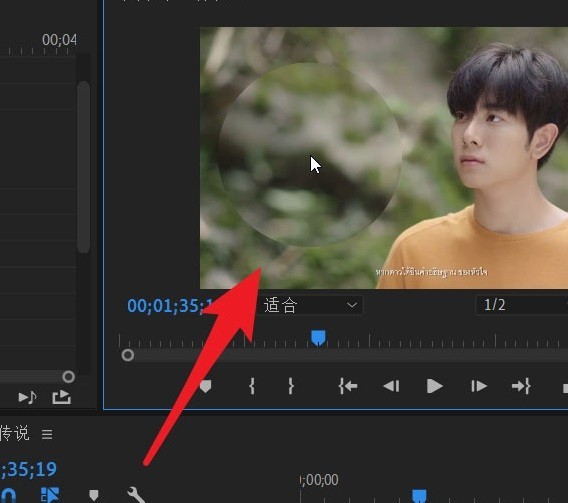Viewport: 568px width, 503px height.
Task: Click the left panel vertical scrollbar
Action: [83, 167]
